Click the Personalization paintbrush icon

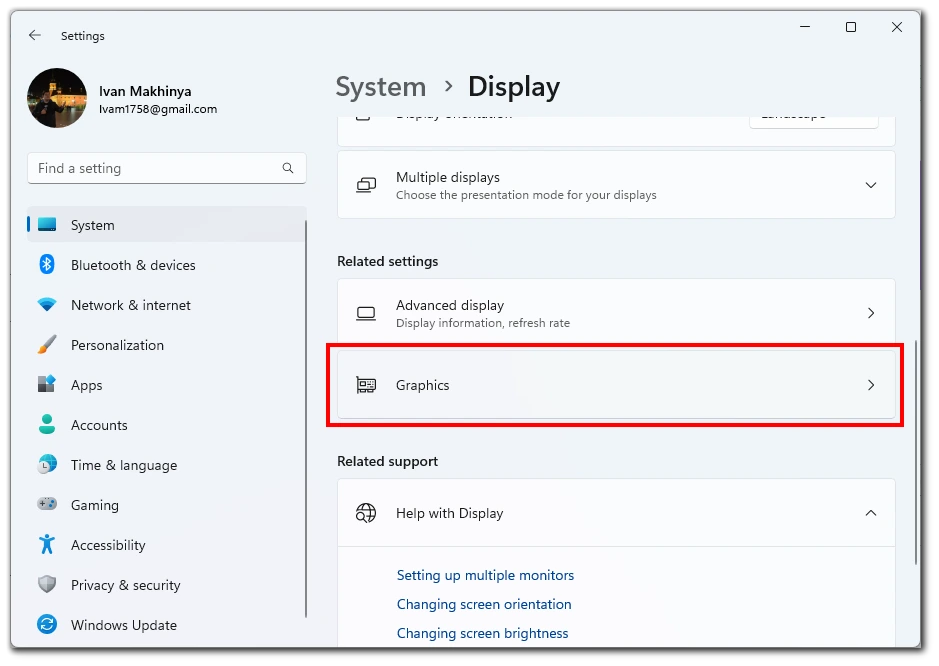pos(47,344)
